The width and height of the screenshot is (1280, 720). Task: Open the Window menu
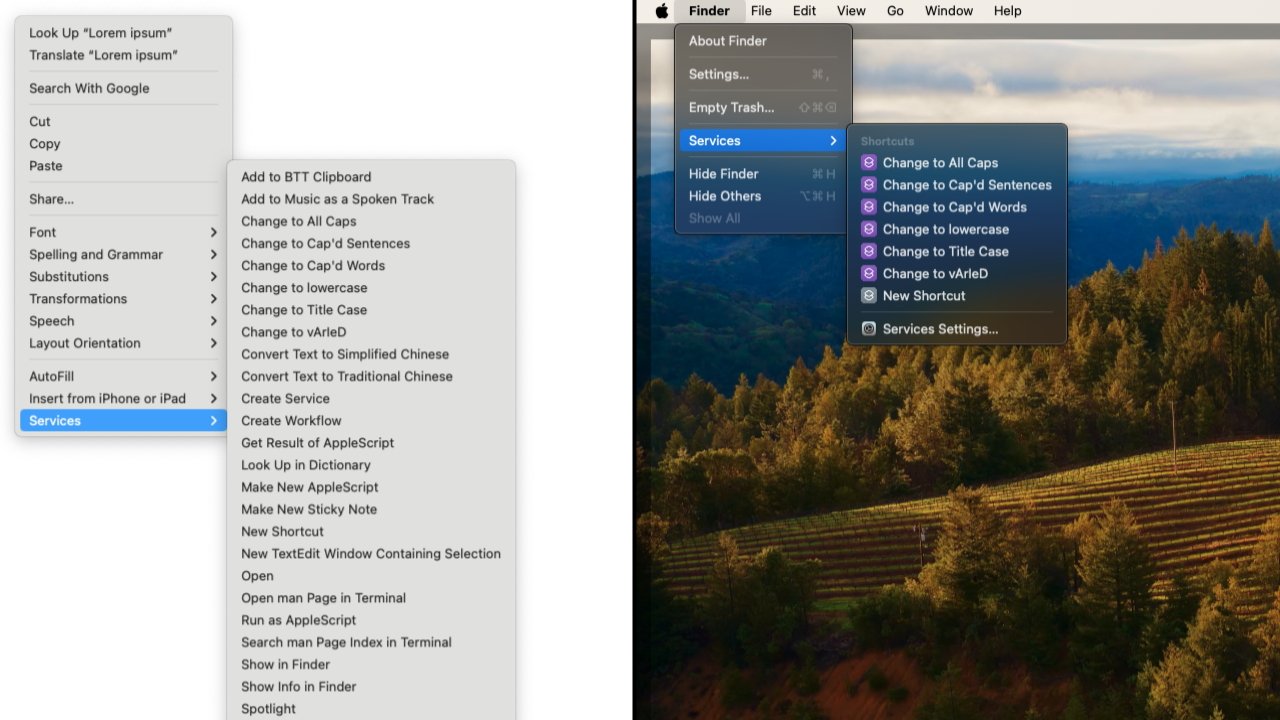[x=949, y=11]
